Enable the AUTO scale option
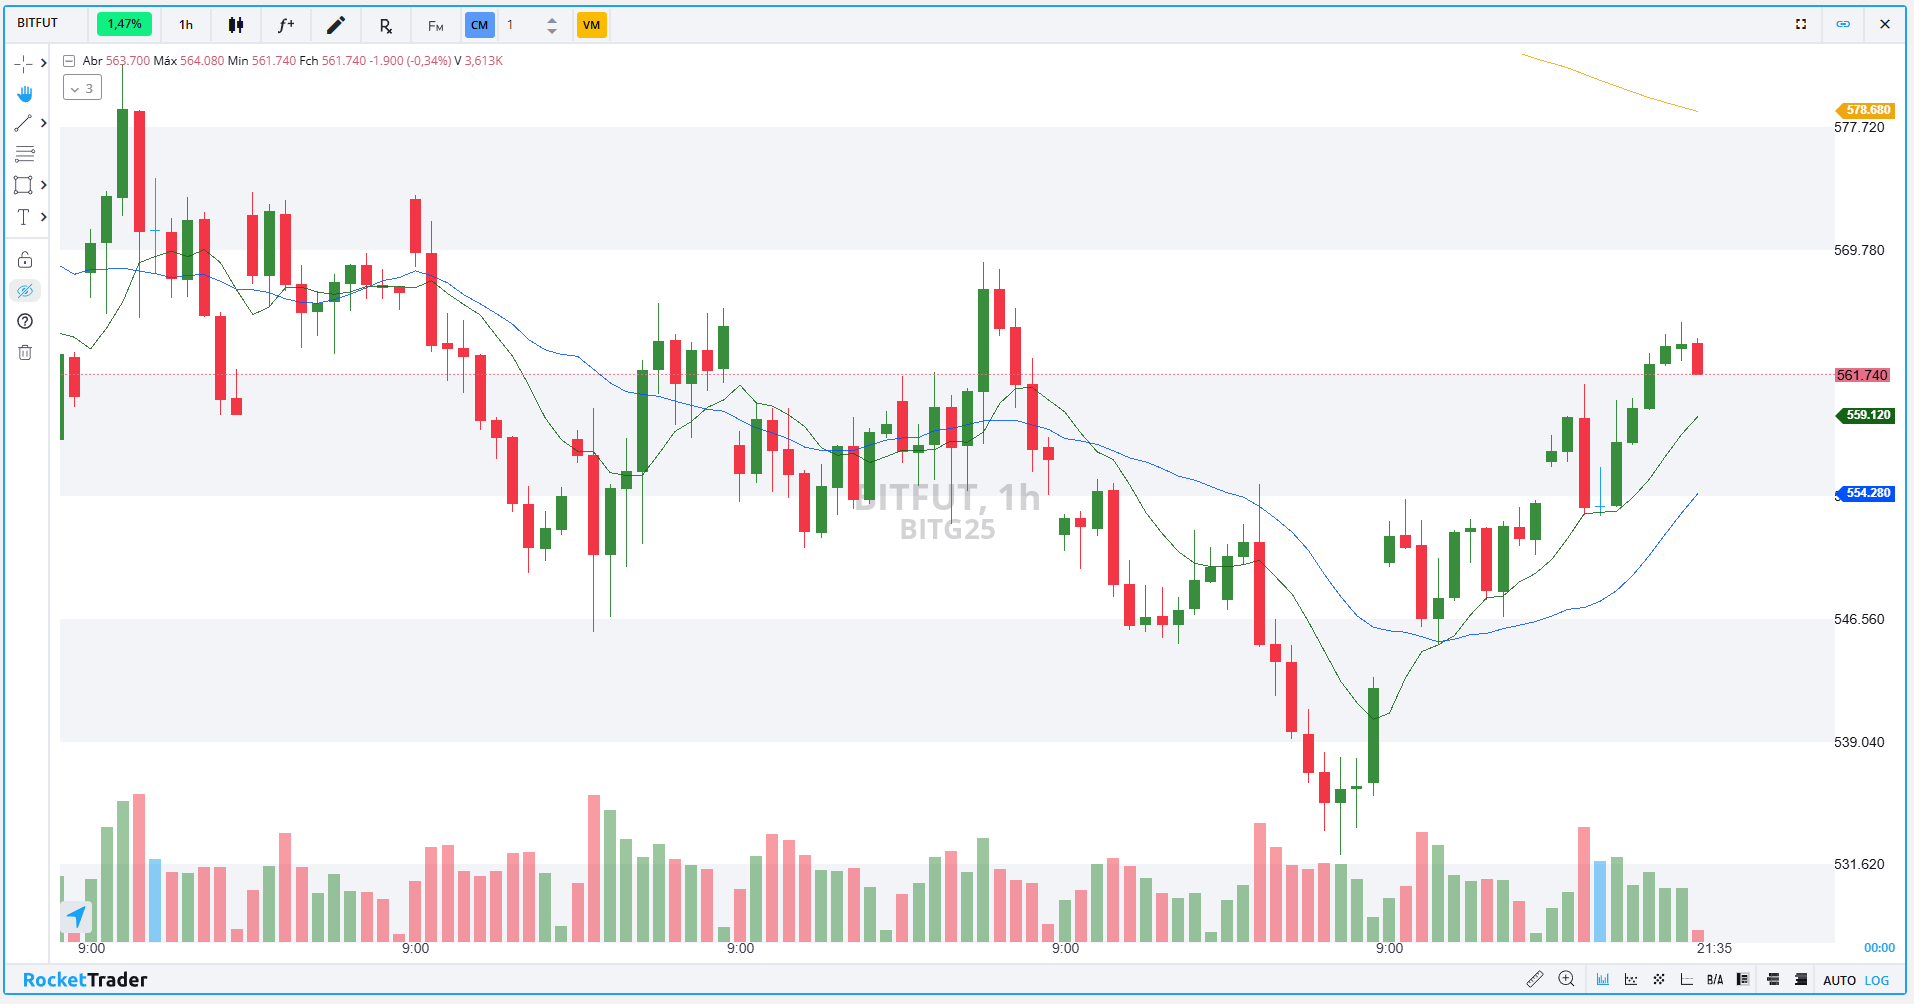Viewport: 1914px width, 1004px height. coord(1839,980)
